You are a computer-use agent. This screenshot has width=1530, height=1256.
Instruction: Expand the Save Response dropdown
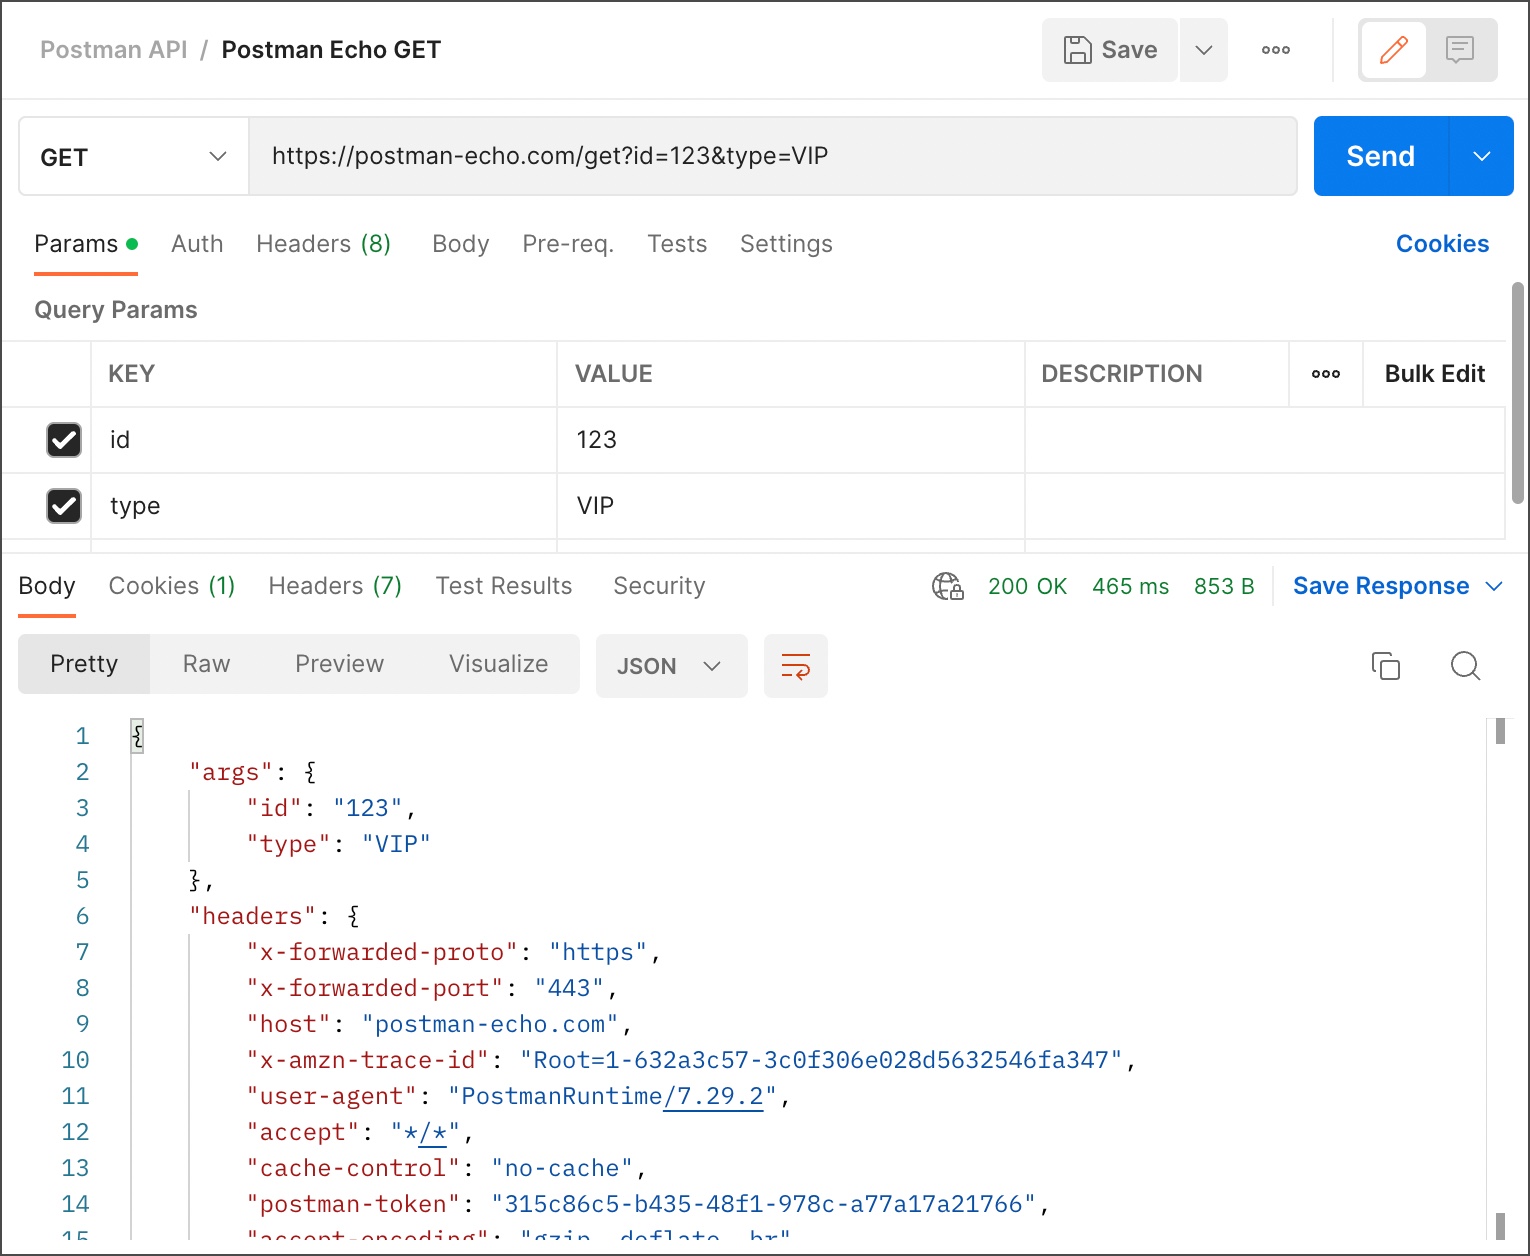(x=1495, y=586)
